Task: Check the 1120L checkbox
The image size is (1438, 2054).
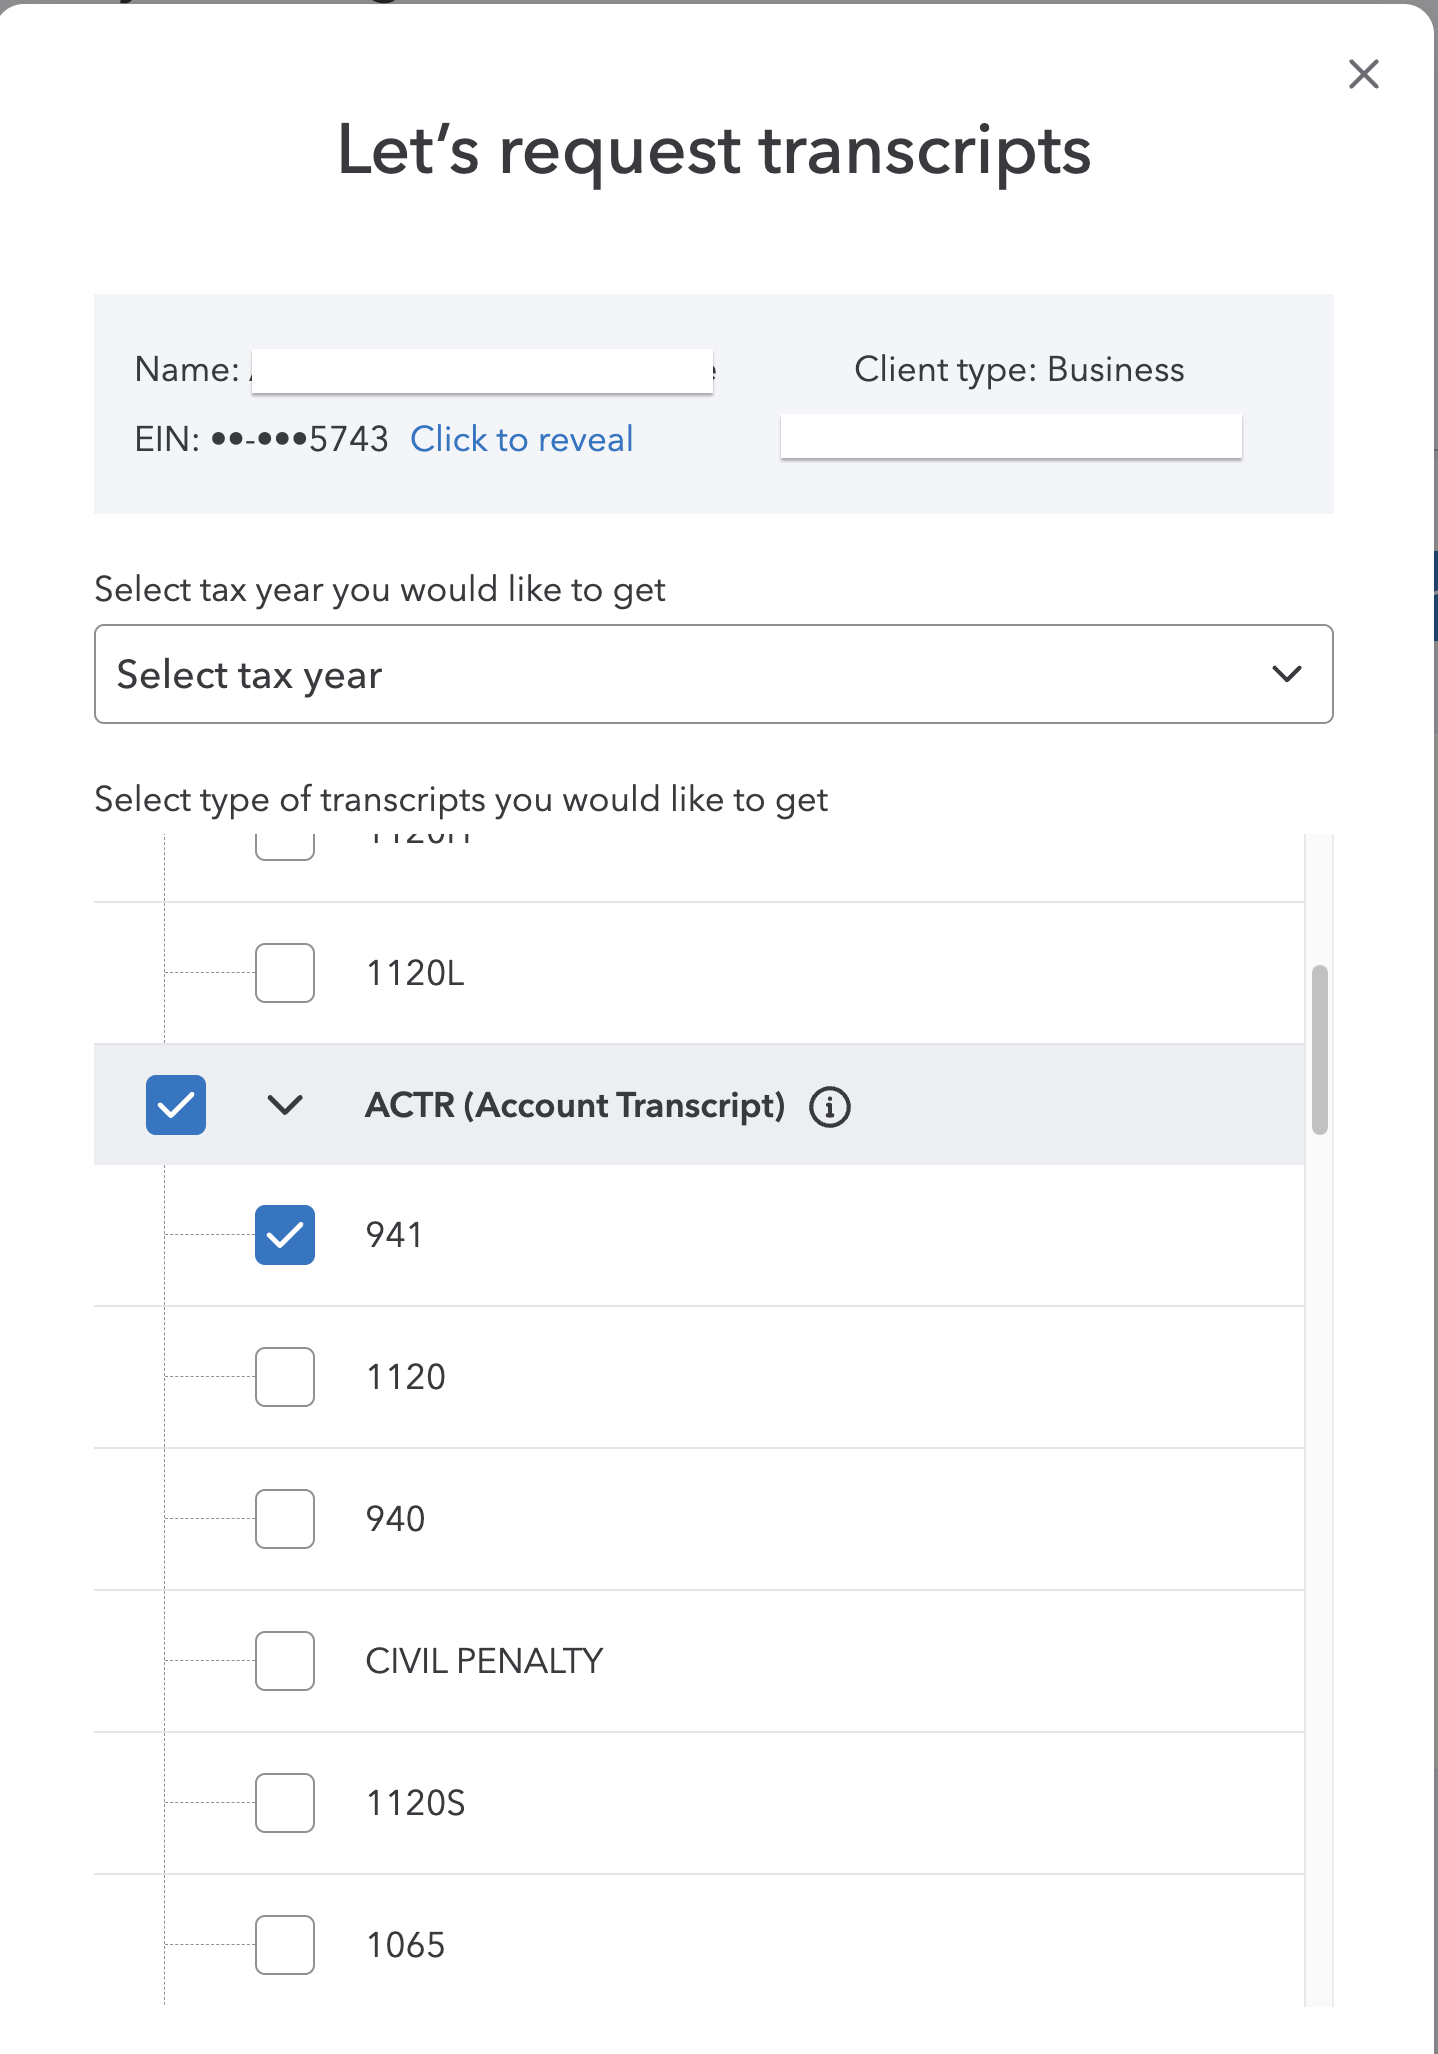Action: [285, 973]
